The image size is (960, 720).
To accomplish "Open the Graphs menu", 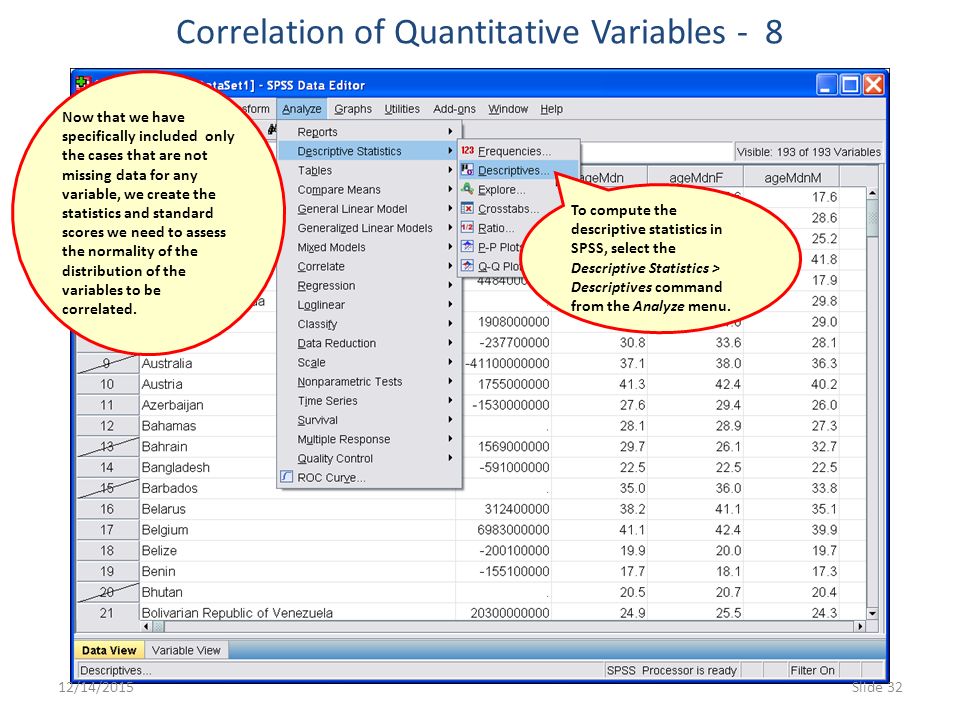I will 353,109.
